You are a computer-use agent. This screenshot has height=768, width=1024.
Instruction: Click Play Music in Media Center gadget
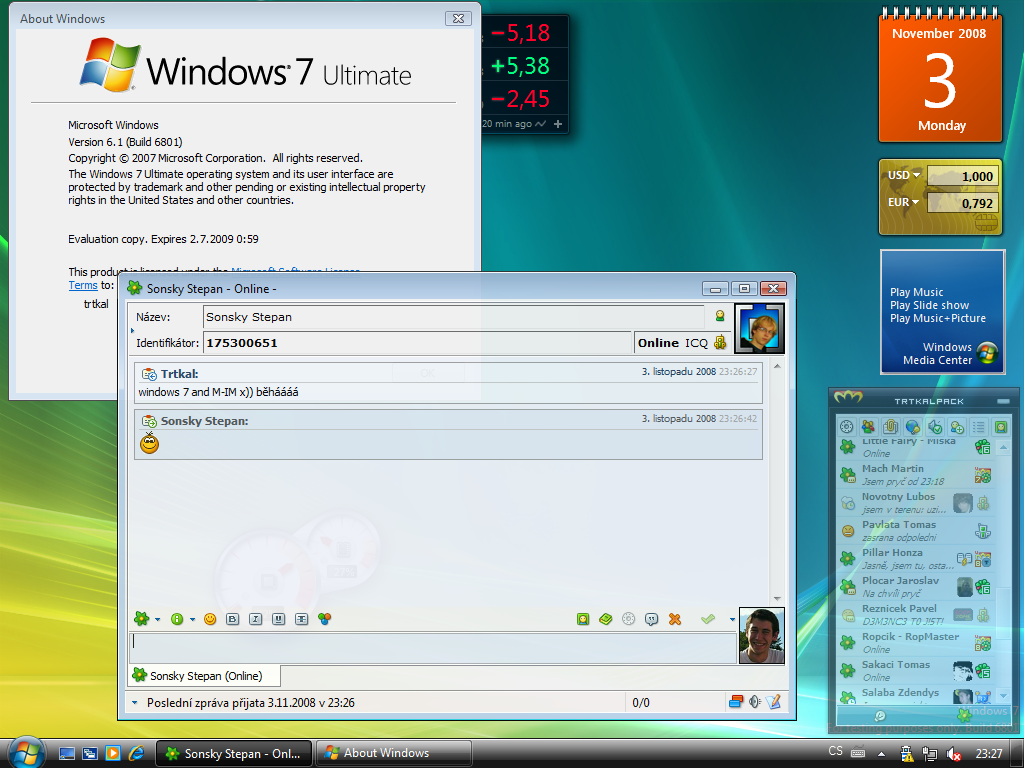[x=916, y=292]
